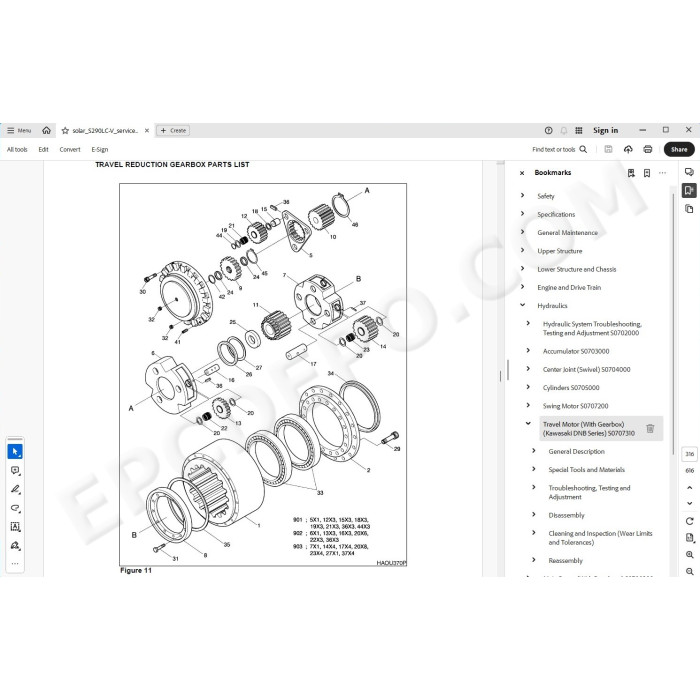Click the Share button
The image size is (700, 700).
click(679, 149)
